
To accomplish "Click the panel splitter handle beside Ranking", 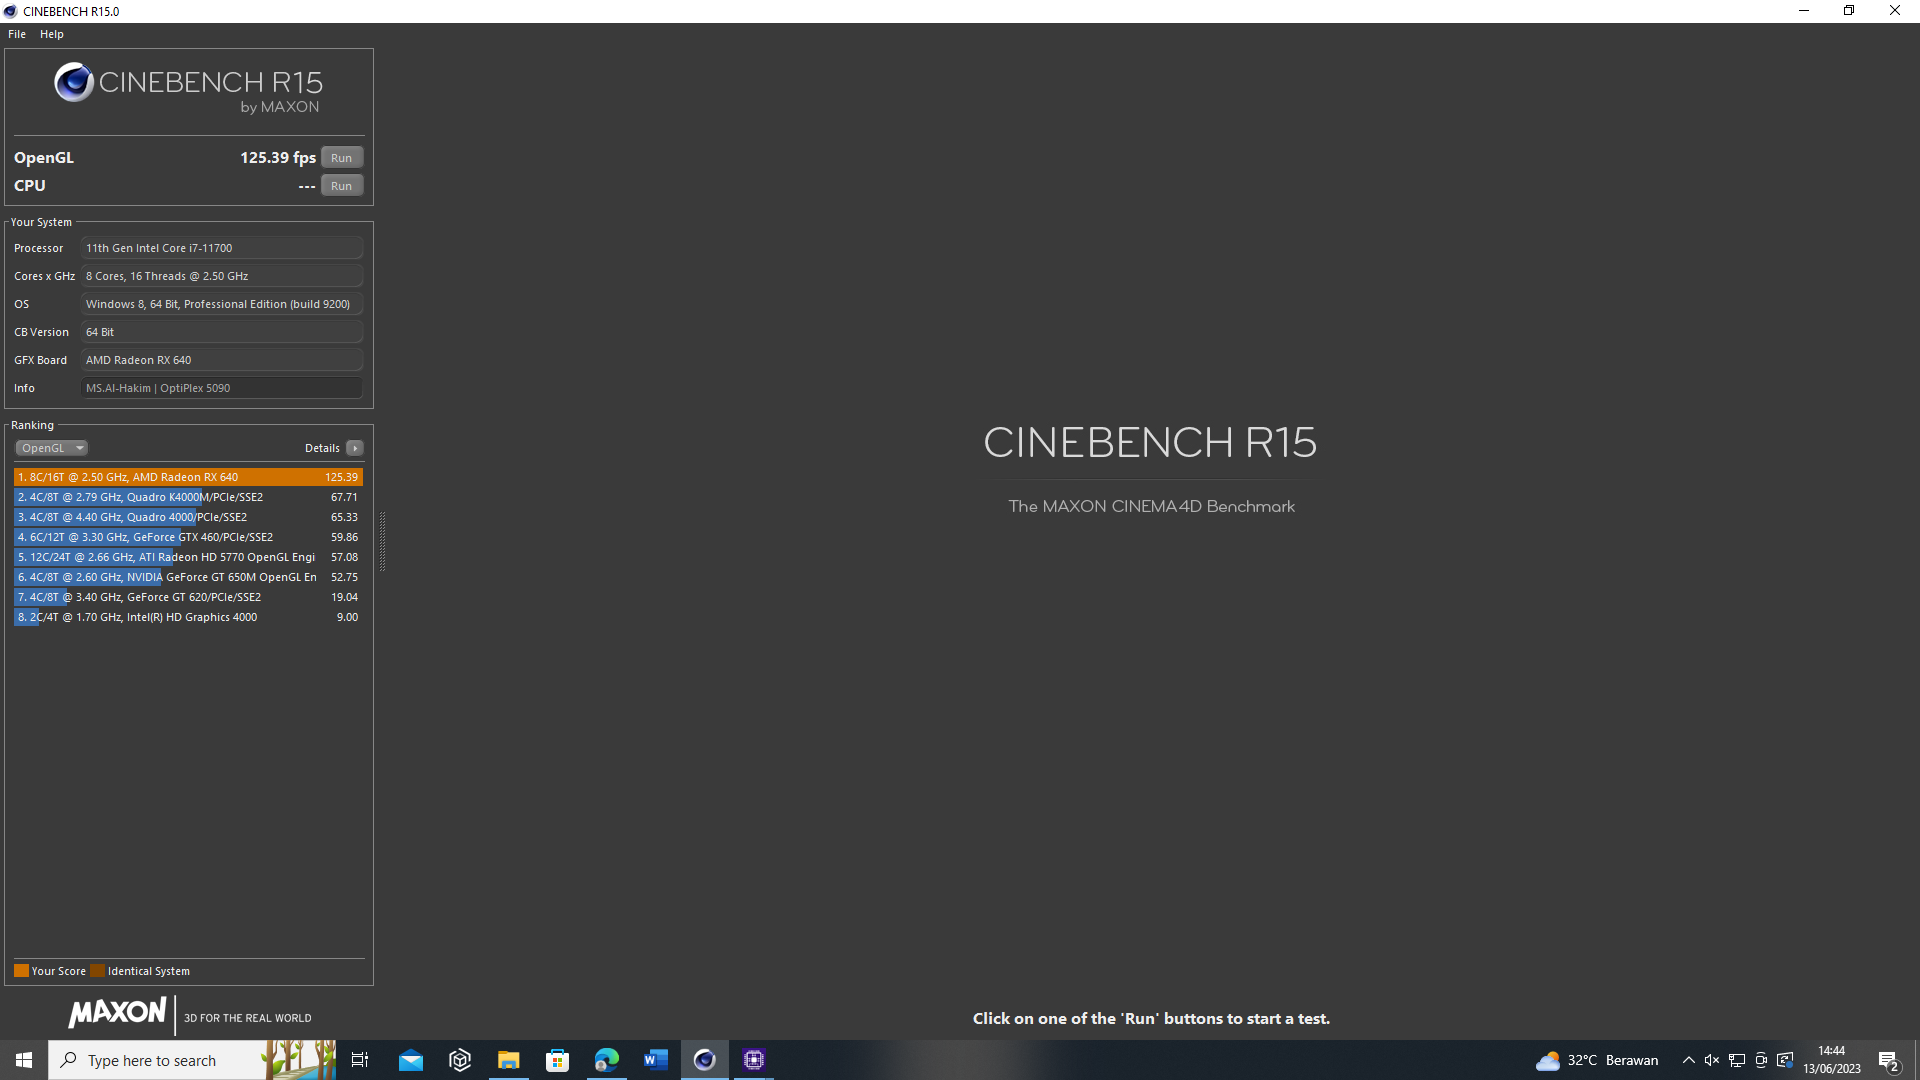I will pyautogui.click(x=382, y=541).
